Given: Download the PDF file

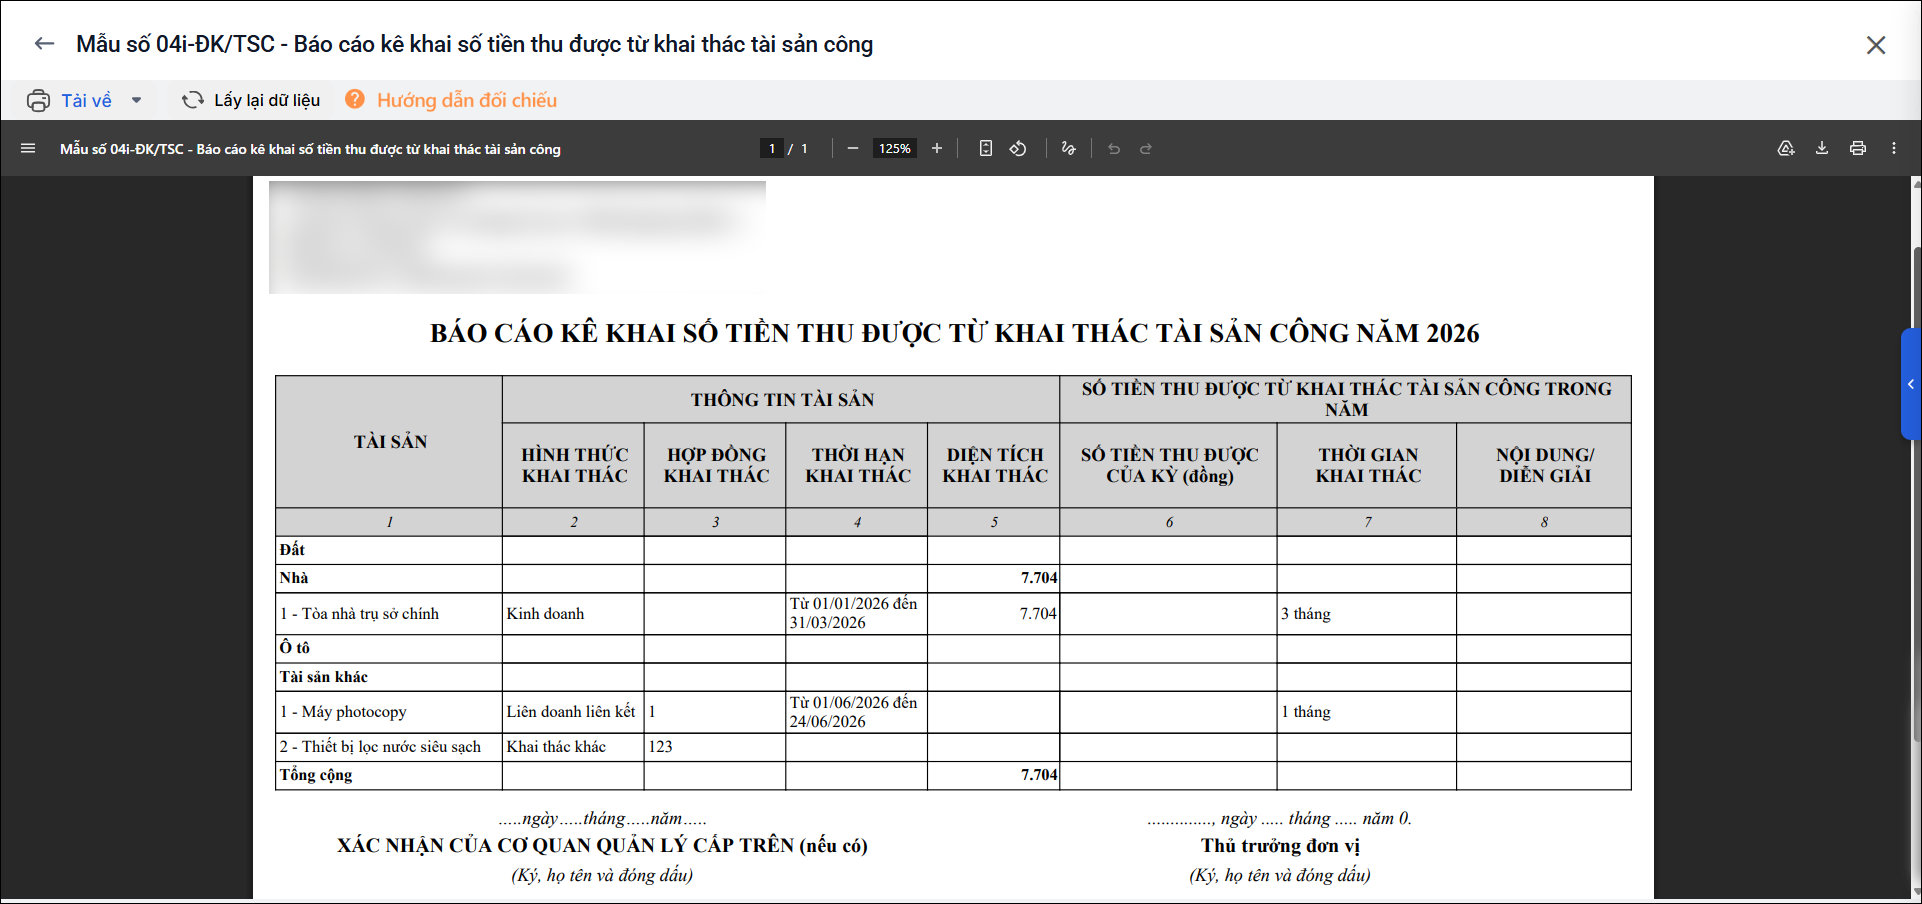Looking at the screenshot, I should [1822, 148].
